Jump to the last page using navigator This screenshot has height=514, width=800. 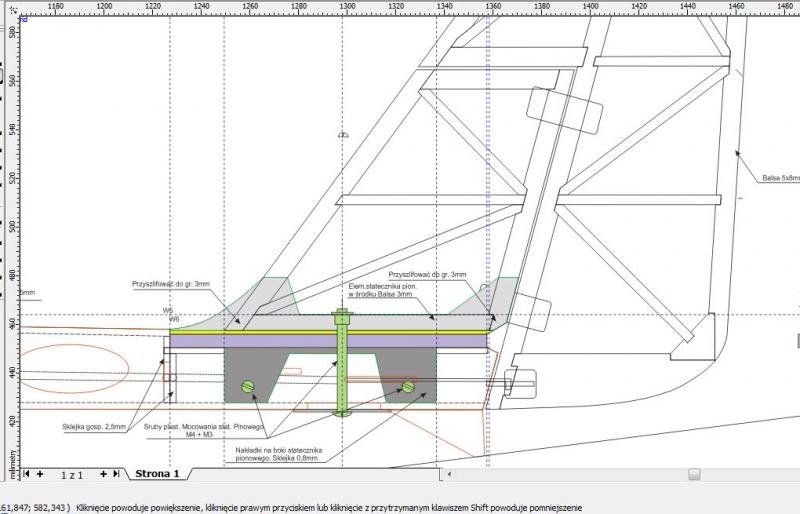tap(115, 474)
